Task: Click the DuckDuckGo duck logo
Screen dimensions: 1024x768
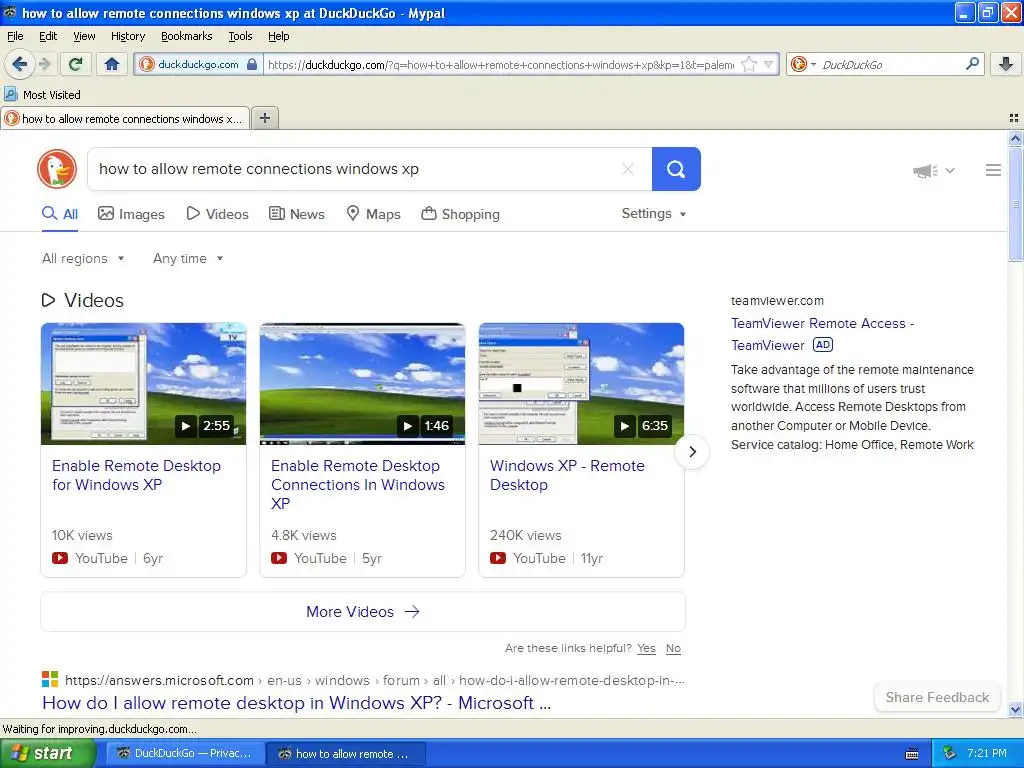Action: tap(57, 169)
